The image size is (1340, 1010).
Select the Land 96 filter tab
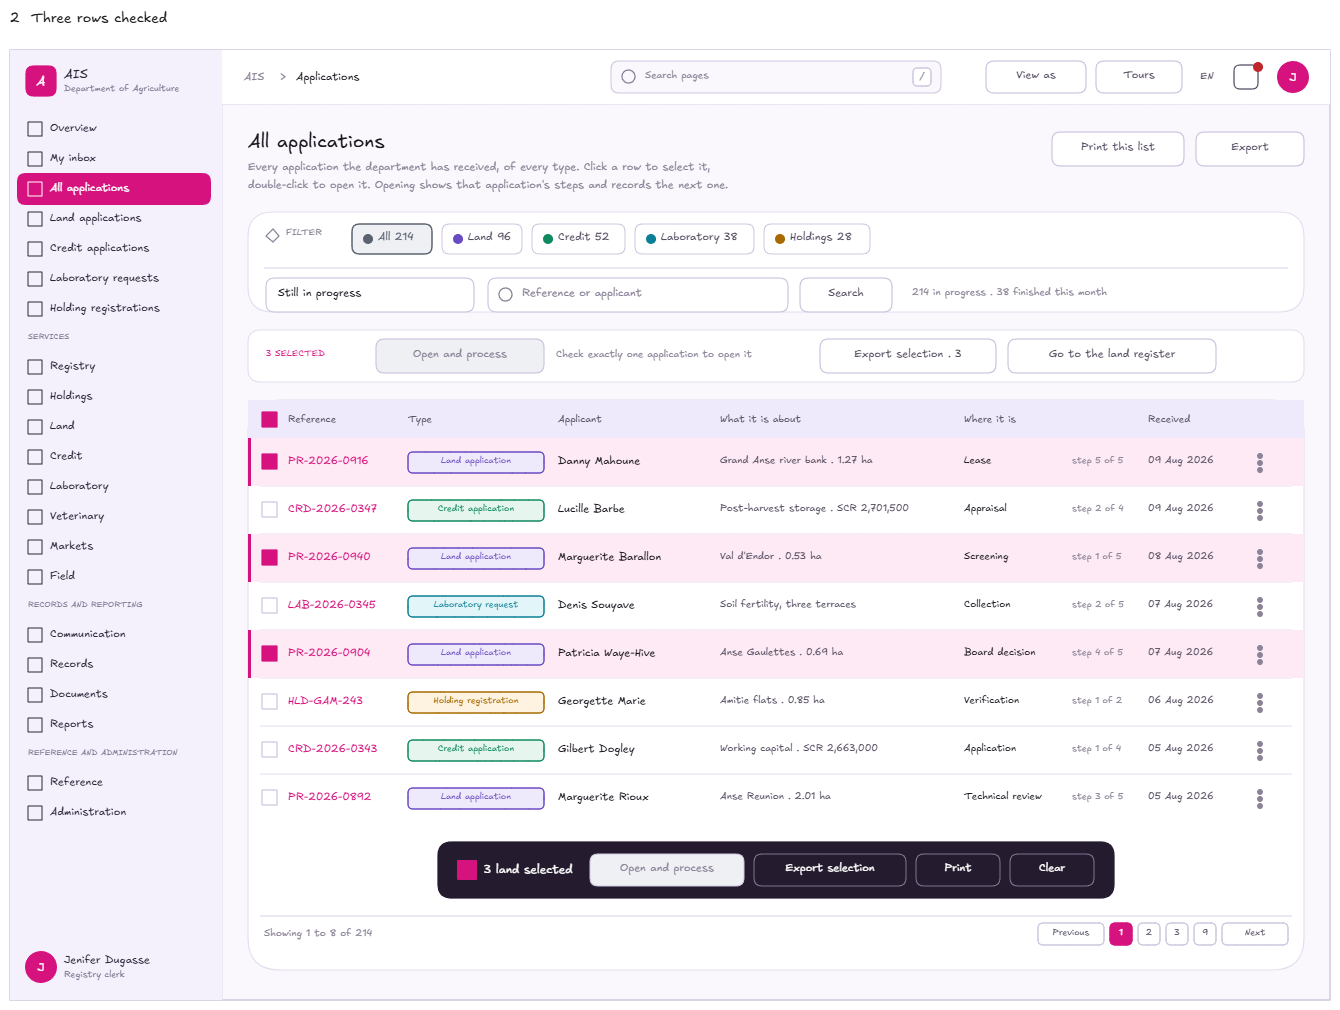(x=481, y=238)
